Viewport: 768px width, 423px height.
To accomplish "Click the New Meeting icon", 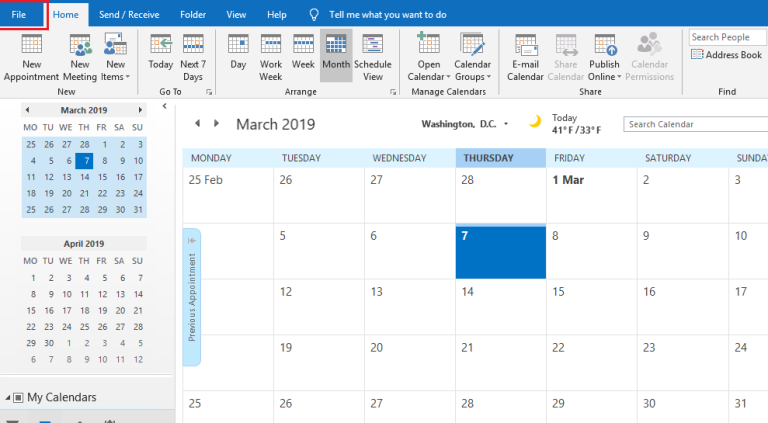I will point(80,57).
